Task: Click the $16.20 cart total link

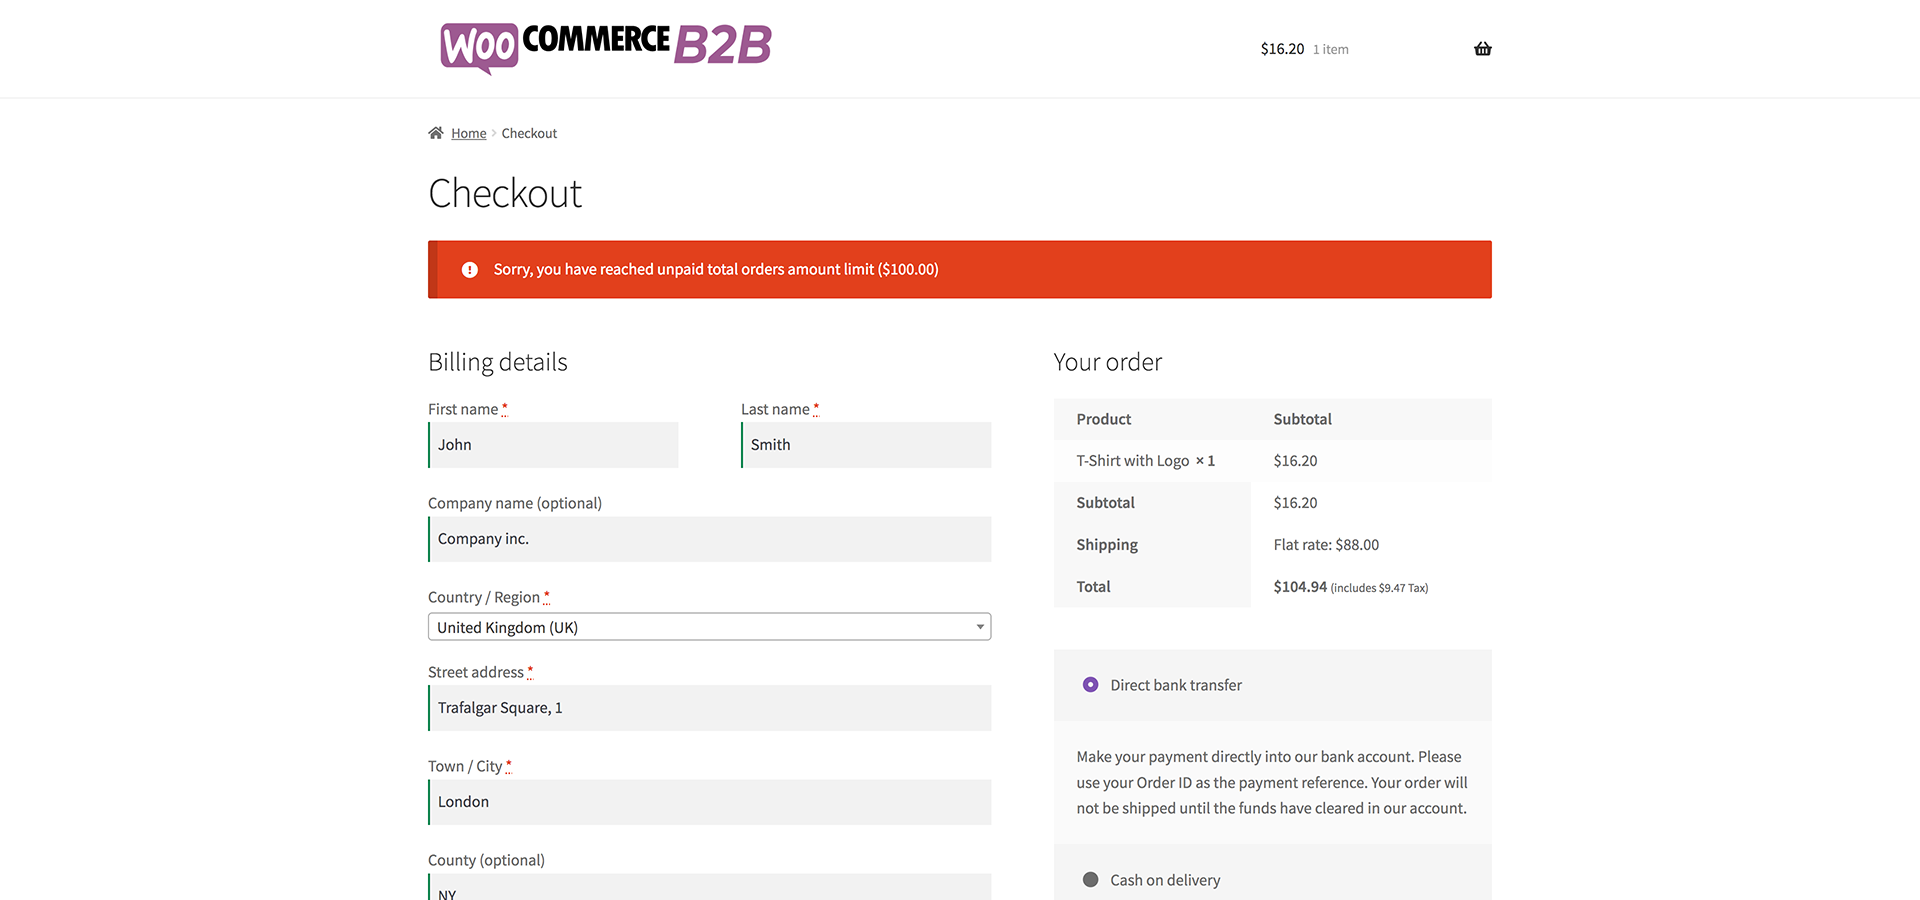Action: coord(1282,49)
